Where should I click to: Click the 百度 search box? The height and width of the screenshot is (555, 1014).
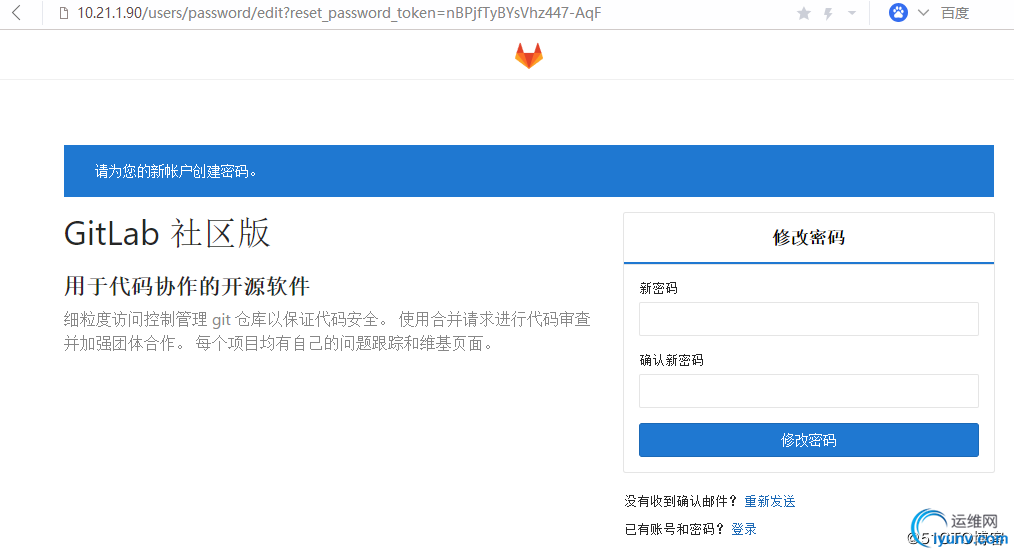point(955,13)
